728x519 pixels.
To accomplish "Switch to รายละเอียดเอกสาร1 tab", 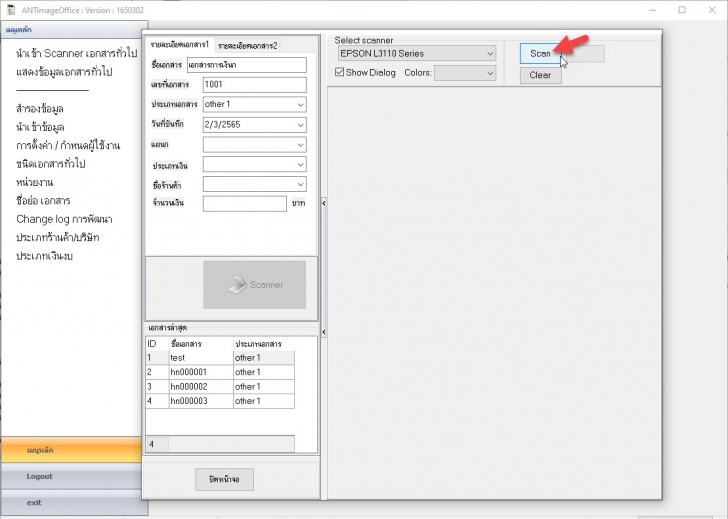I will tap(180, 45).
